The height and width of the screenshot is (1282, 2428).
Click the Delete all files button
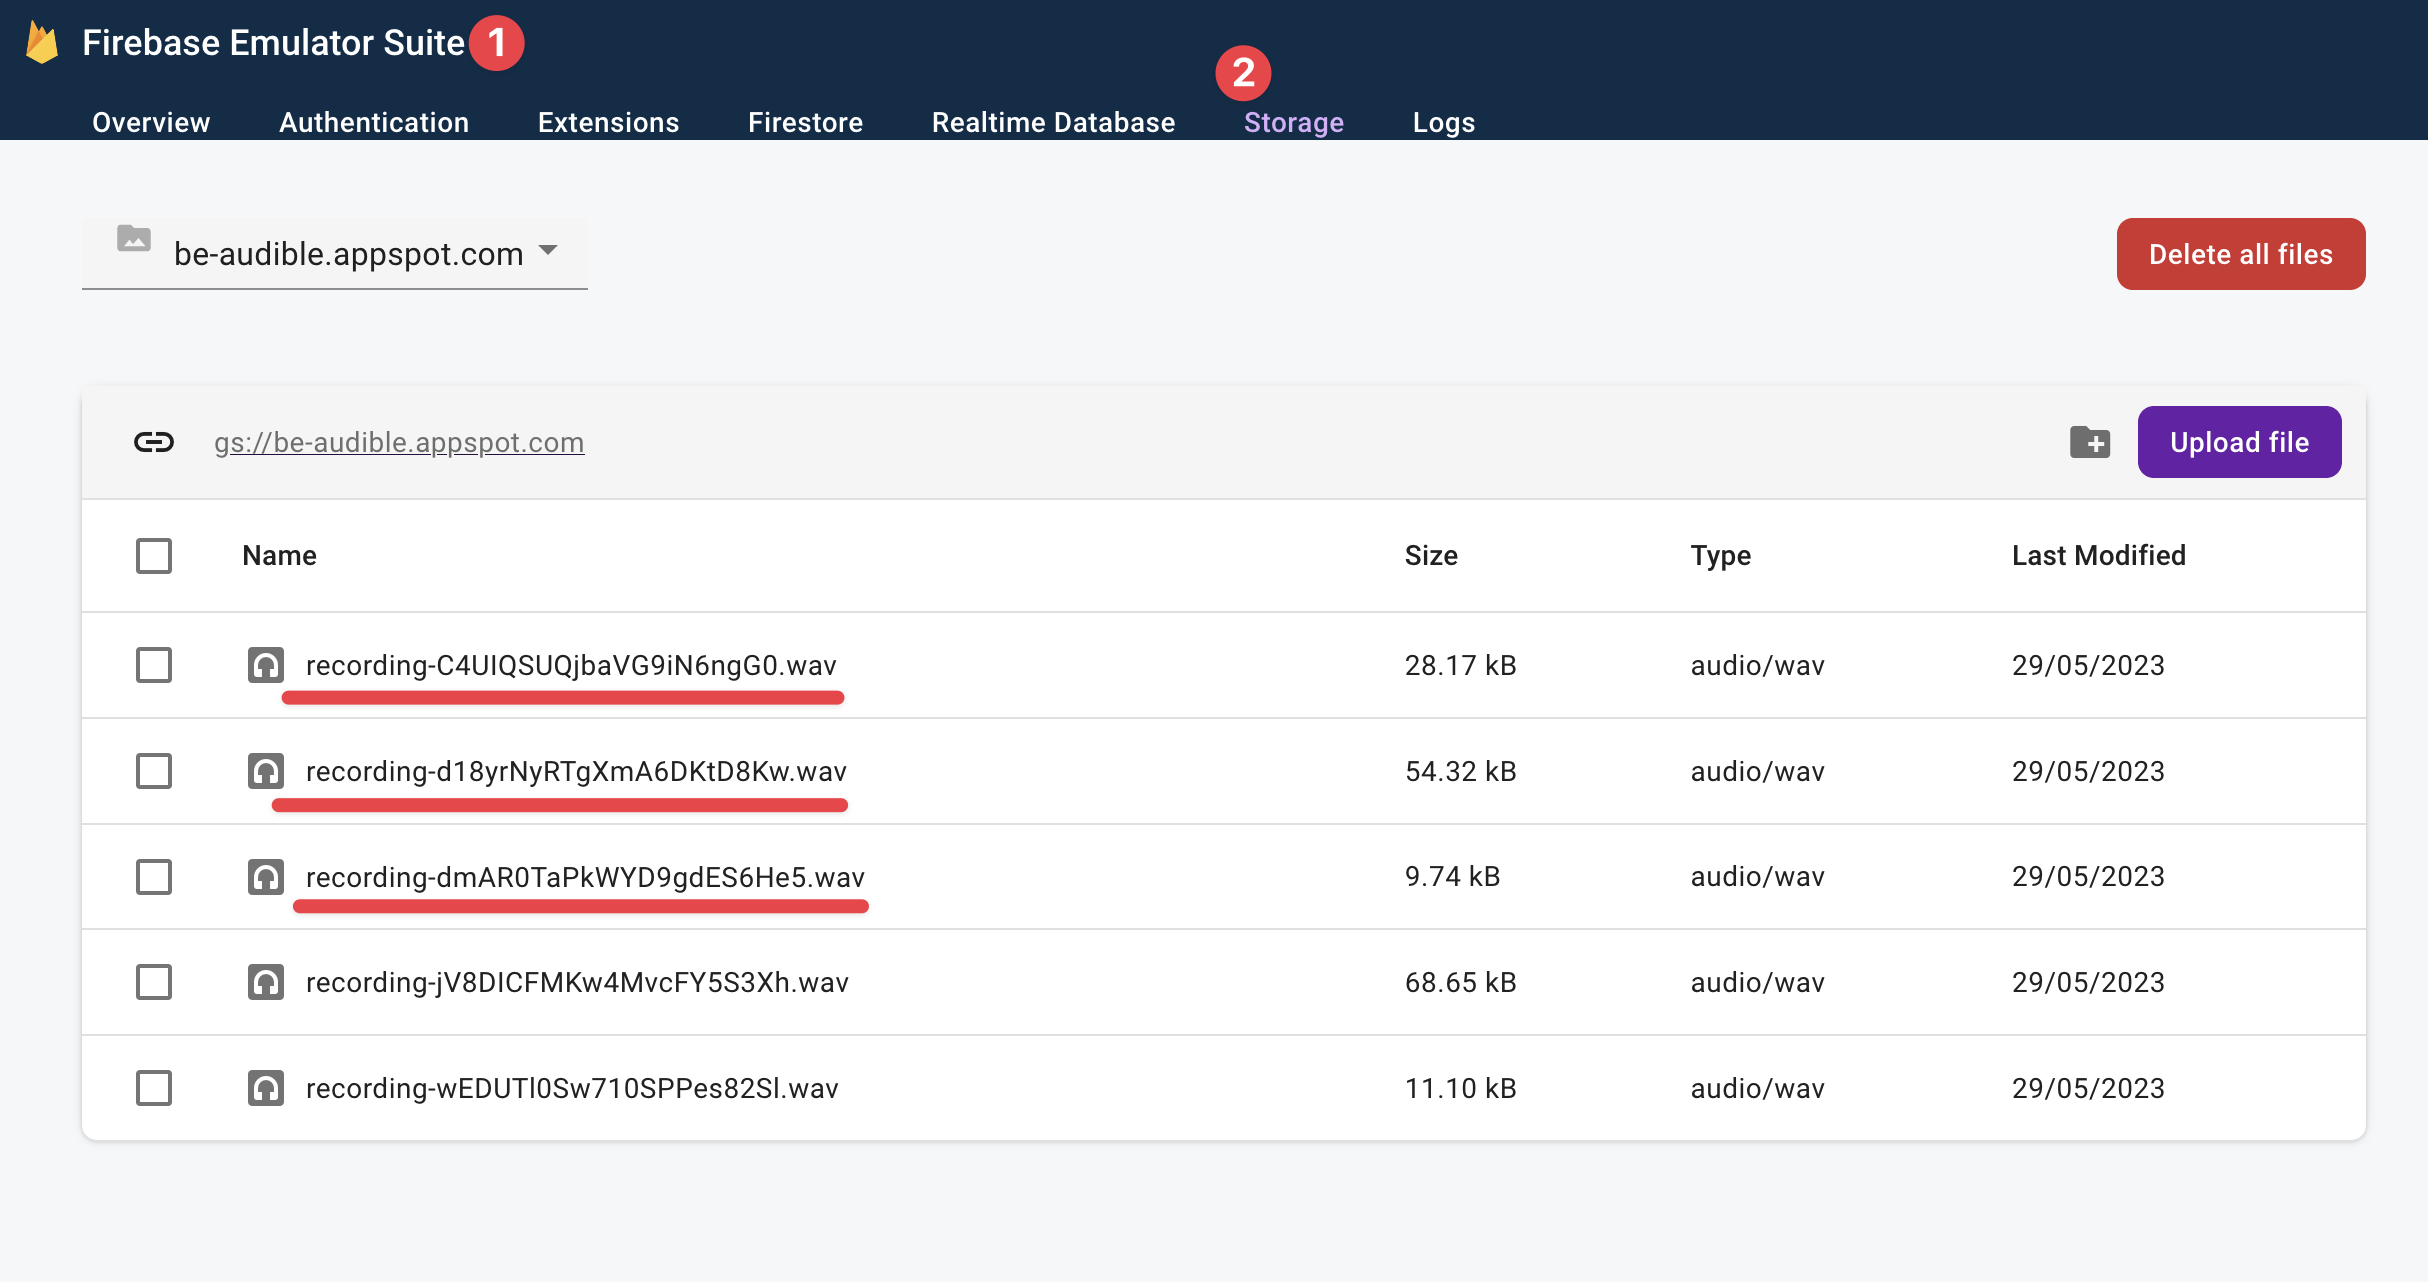pyautogui.click(x=2240, y=253)
